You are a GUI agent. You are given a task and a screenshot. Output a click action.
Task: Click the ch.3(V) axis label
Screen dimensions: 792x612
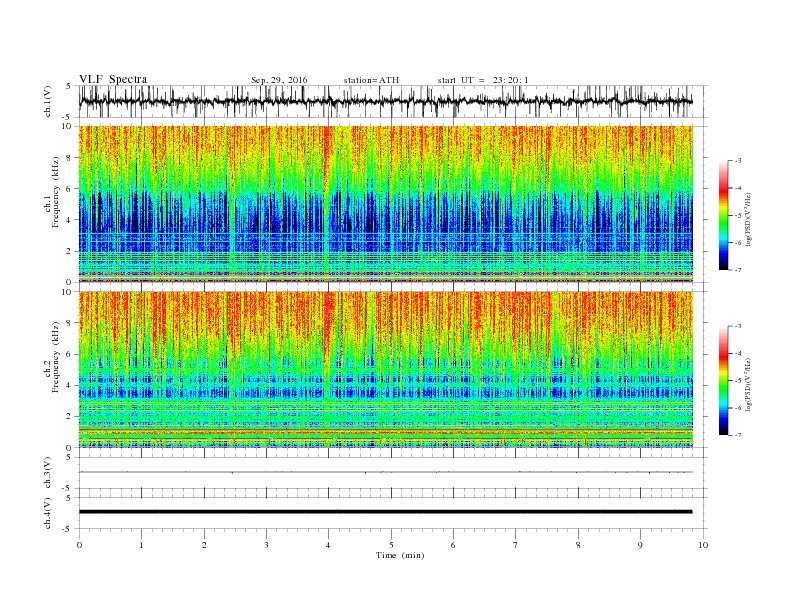48,473
